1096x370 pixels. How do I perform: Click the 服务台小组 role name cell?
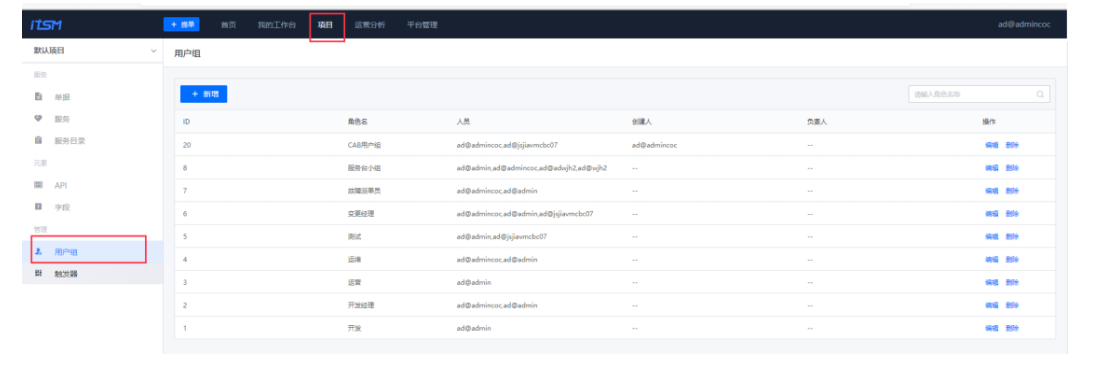click(363, 168)
